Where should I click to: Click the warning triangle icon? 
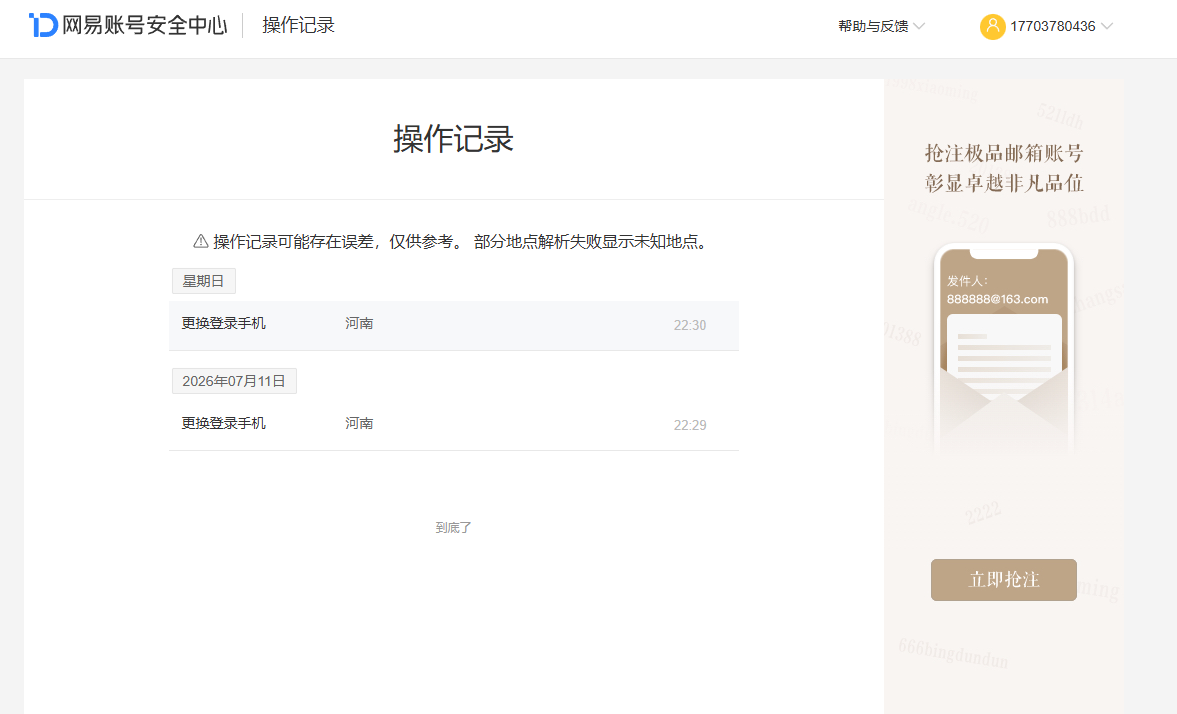[x=200, y=241]
